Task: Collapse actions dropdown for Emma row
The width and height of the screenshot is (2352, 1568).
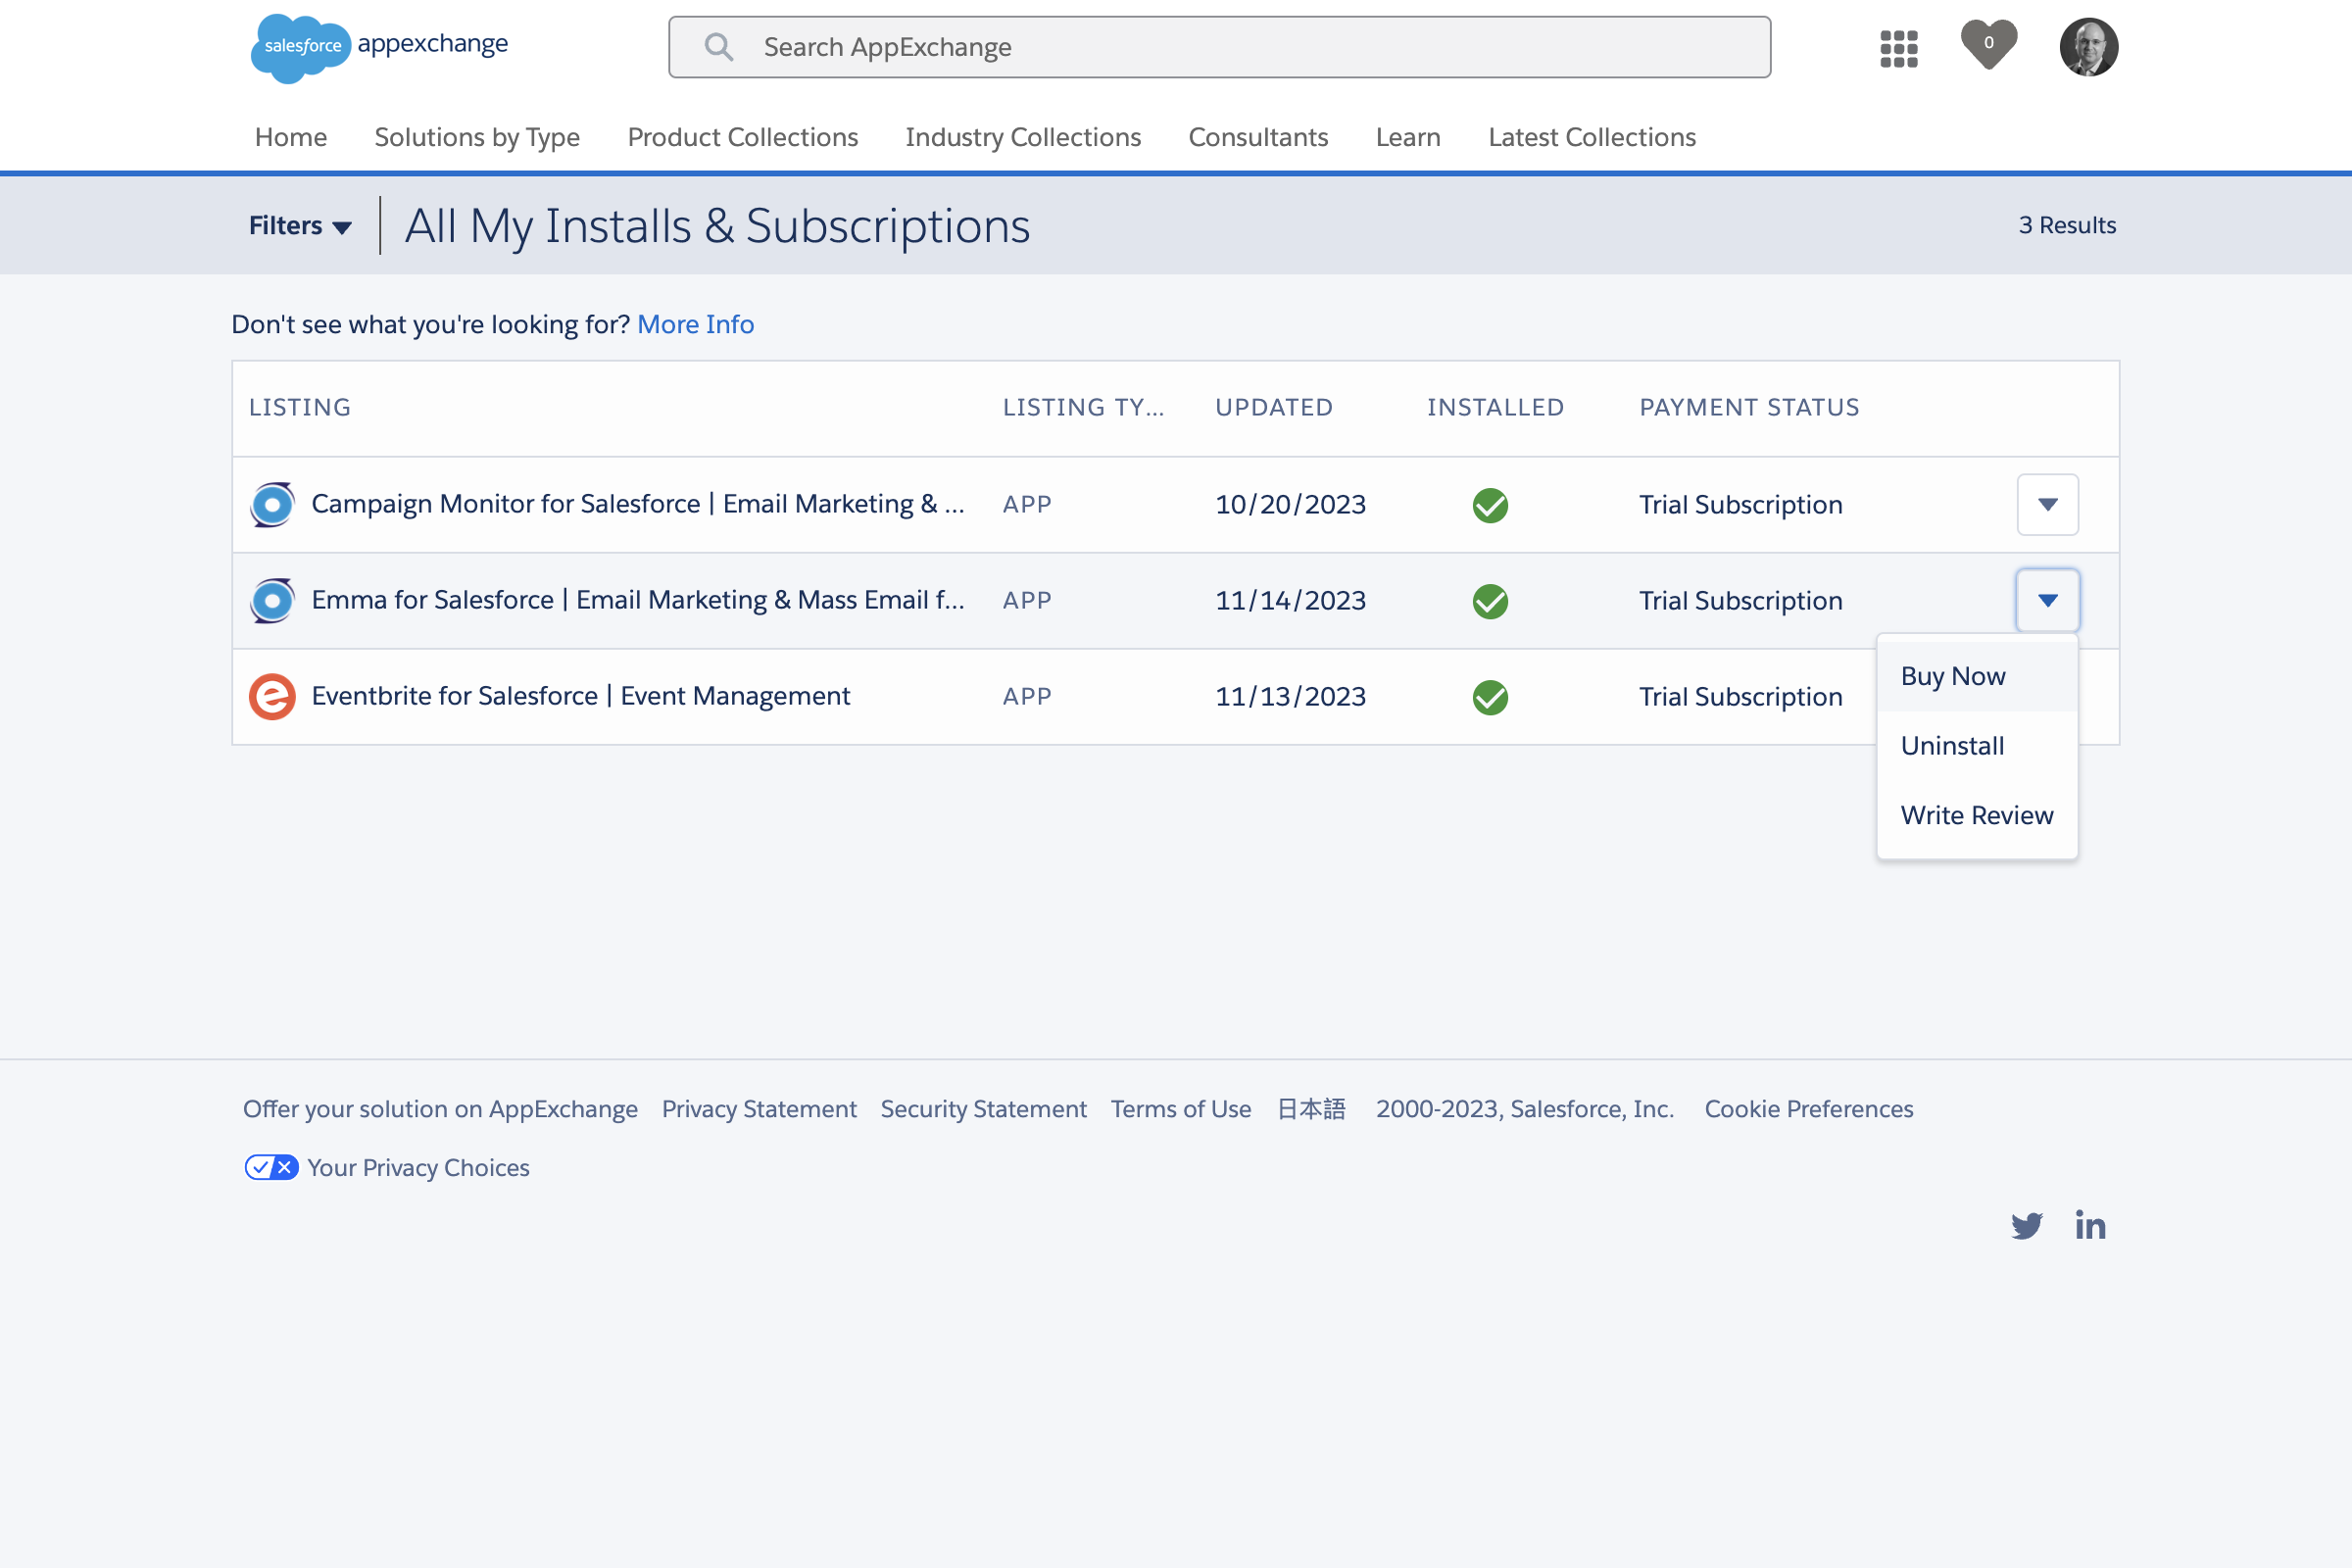Action: click(2047, 600)
